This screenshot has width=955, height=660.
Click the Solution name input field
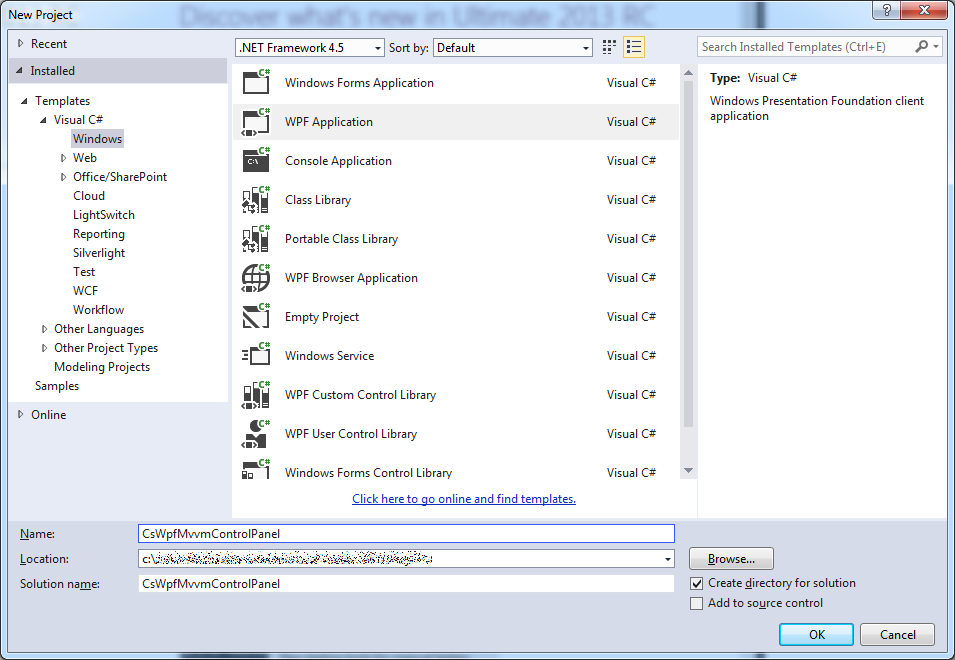[x=406, y=584]
